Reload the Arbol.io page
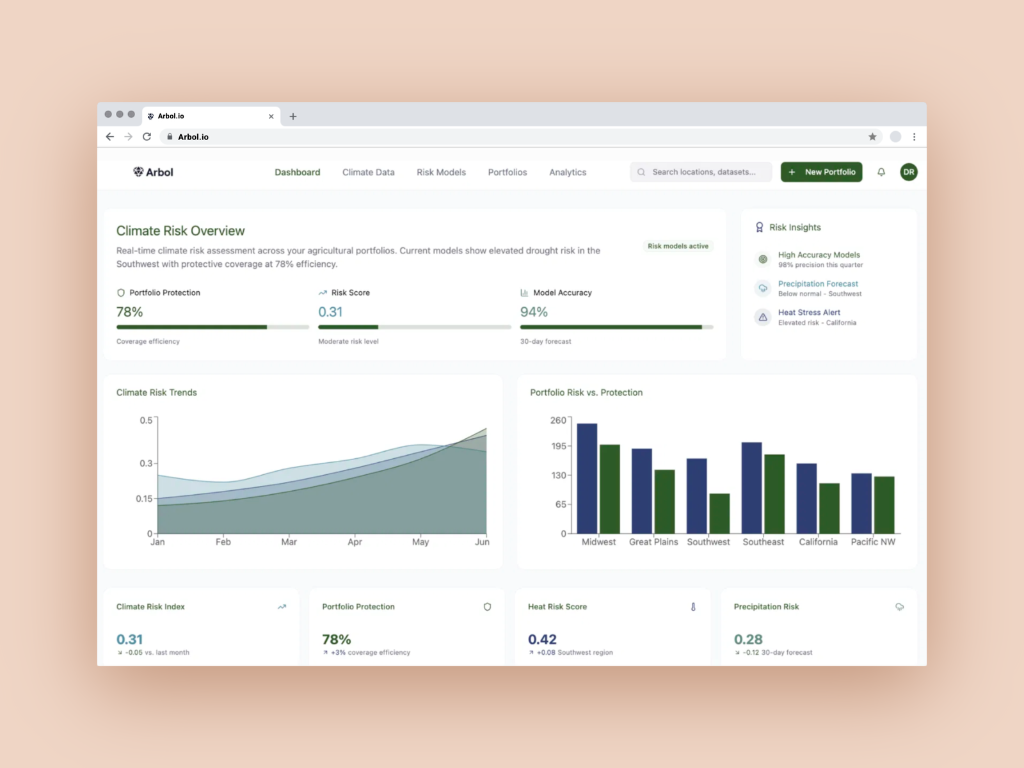 pyautogui.click(x=147, y=136)
